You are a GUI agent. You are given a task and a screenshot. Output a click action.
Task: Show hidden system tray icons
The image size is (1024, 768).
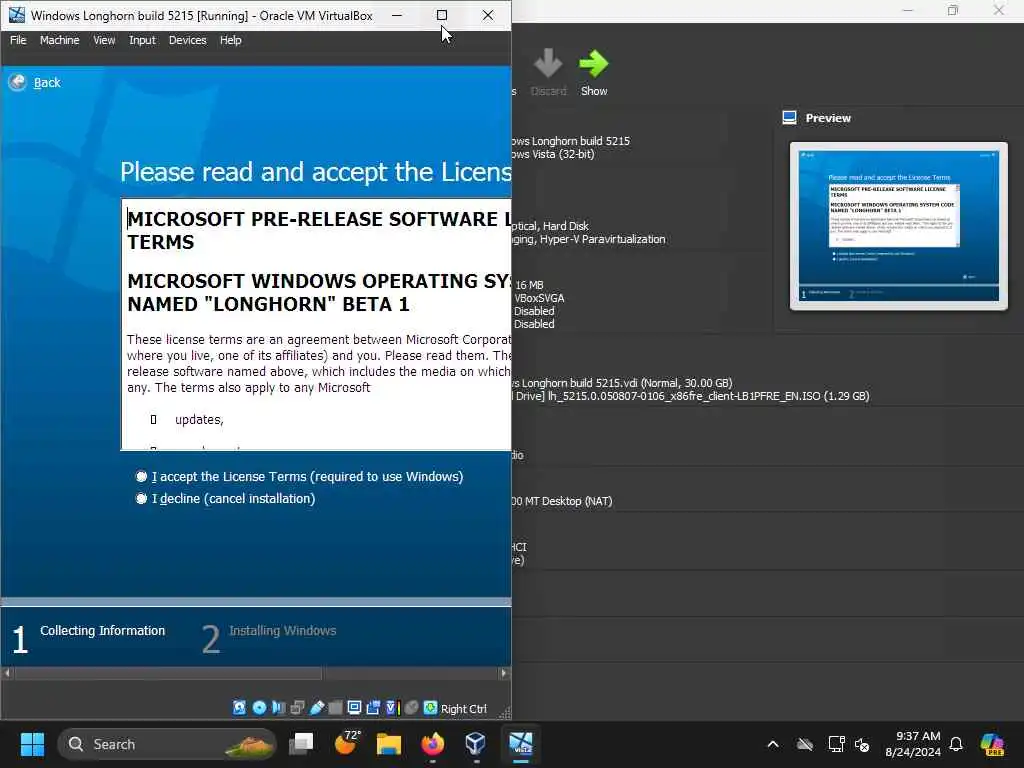773,744
